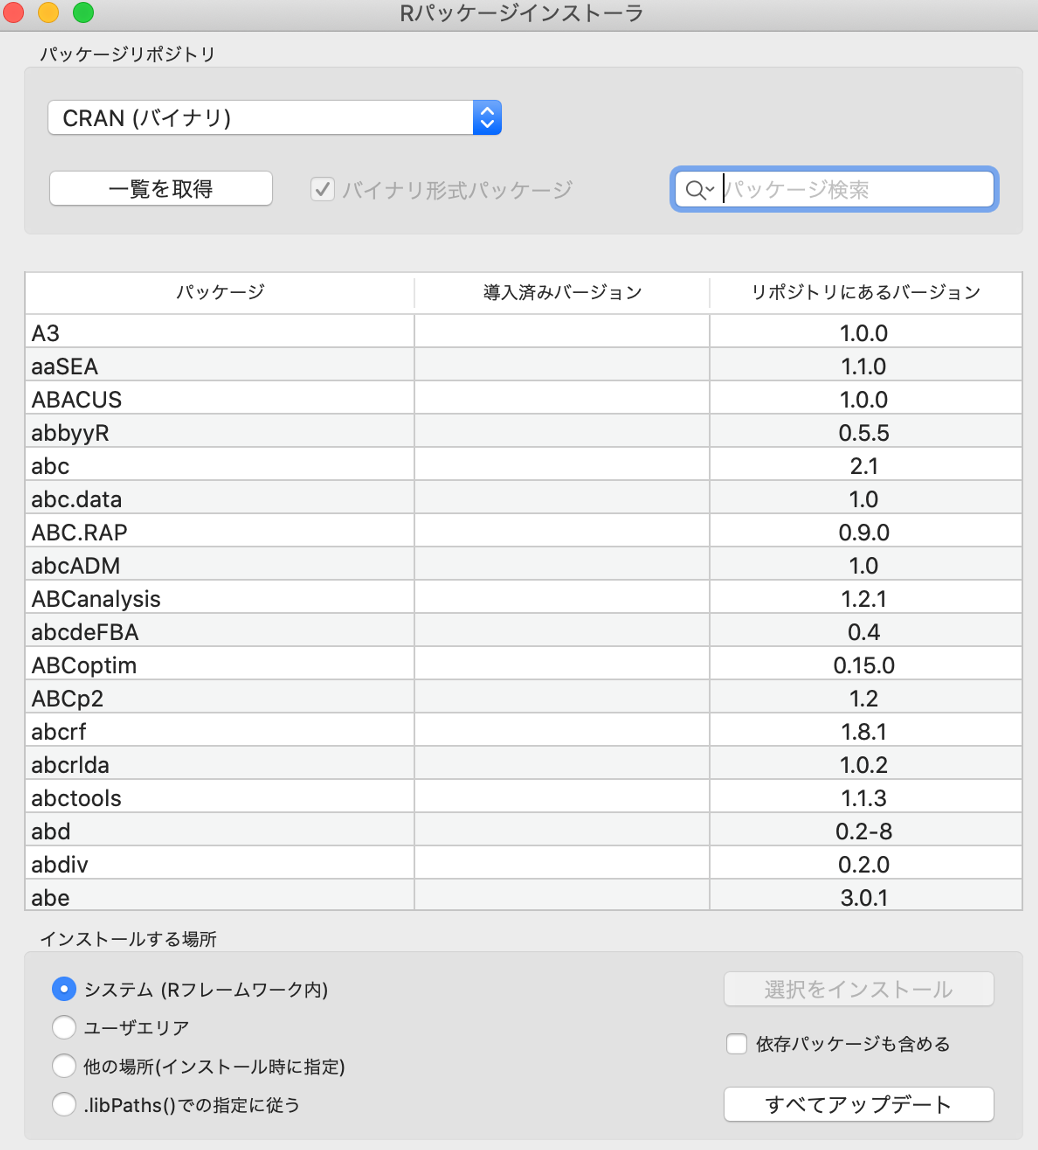Select the abcdeFBA package row
1038x1150 pixels.
(x=524, y=632)
